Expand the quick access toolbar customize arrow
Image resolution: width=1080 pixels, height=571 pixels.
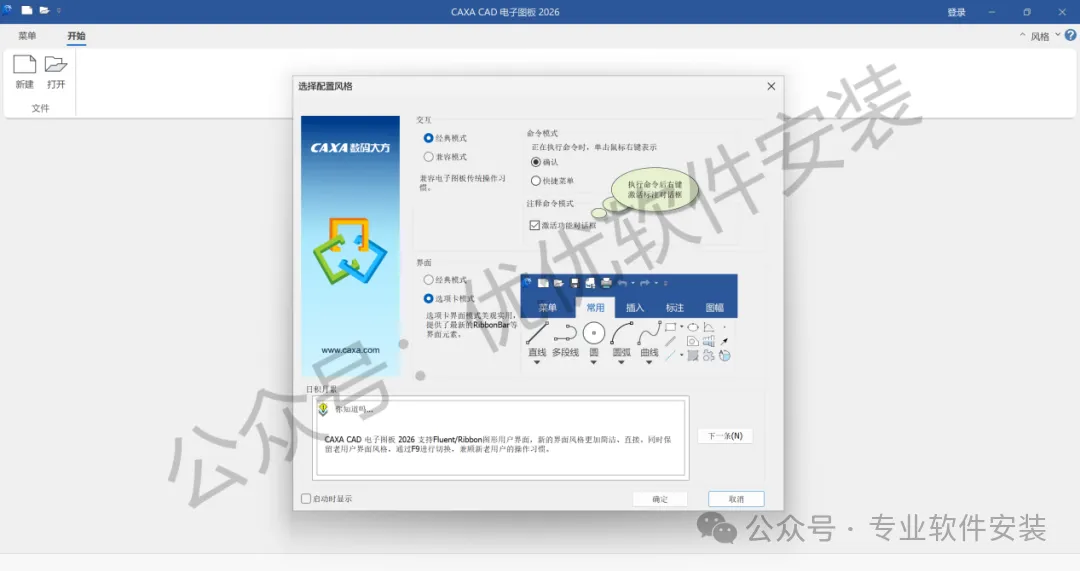[59, 11]
